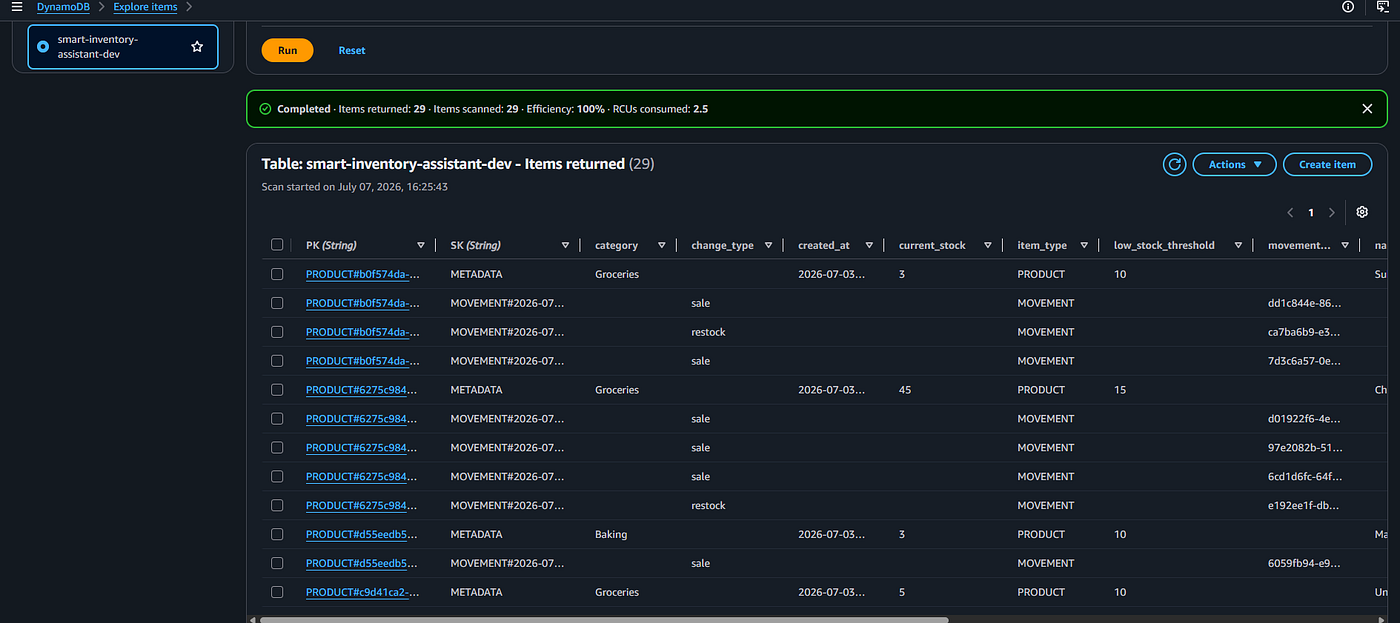1400x623 pixels.
Task: Select page number 1 in pagination
Action: 1311,212
